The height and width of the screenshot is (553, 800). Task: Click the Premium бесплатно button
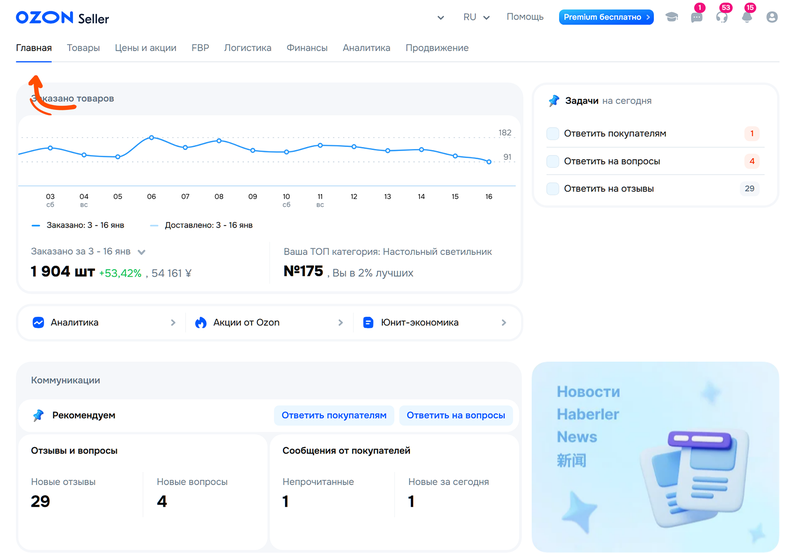(606, 17)
